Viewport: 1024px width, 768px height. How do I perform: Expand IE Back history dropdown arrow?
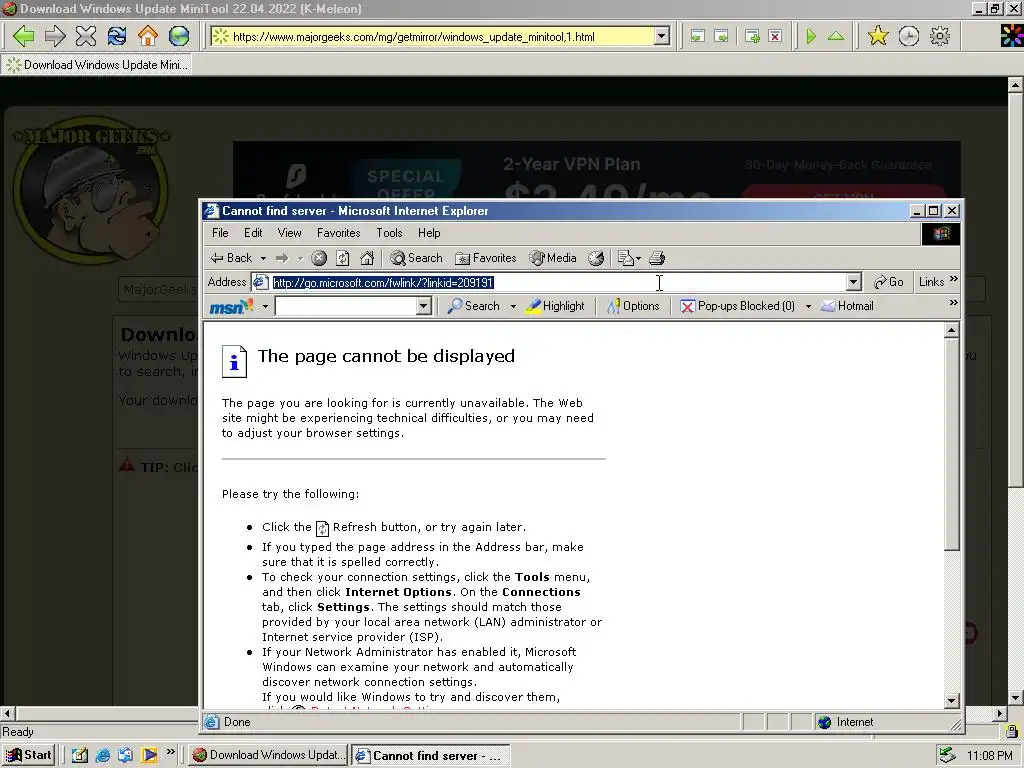pyautogui.click(x=263, y=259)
